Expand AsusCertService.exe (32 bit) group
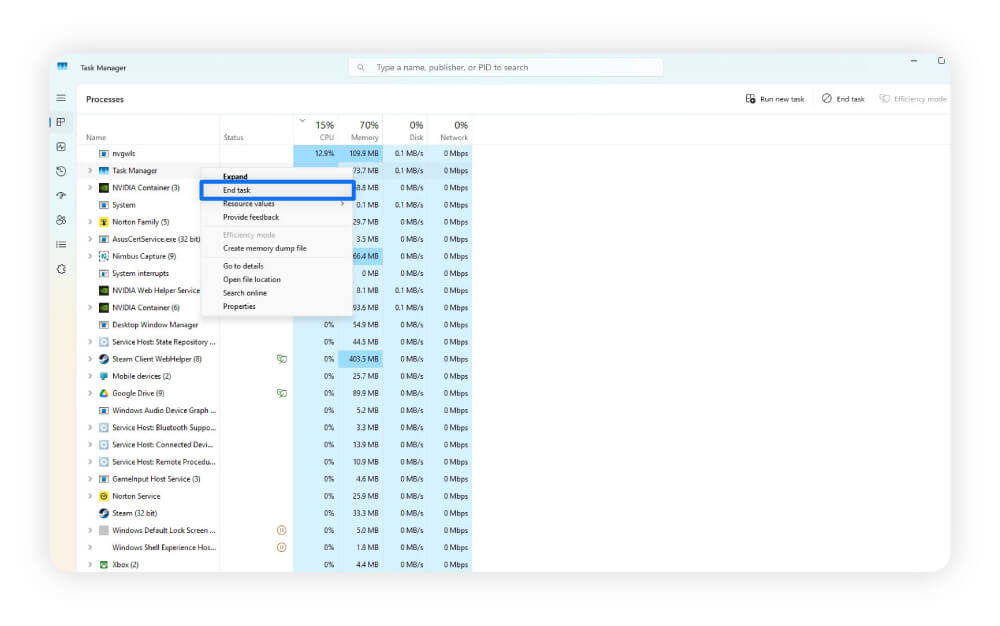The width and height of the screenshot is (1000, 626). (90, 239)
